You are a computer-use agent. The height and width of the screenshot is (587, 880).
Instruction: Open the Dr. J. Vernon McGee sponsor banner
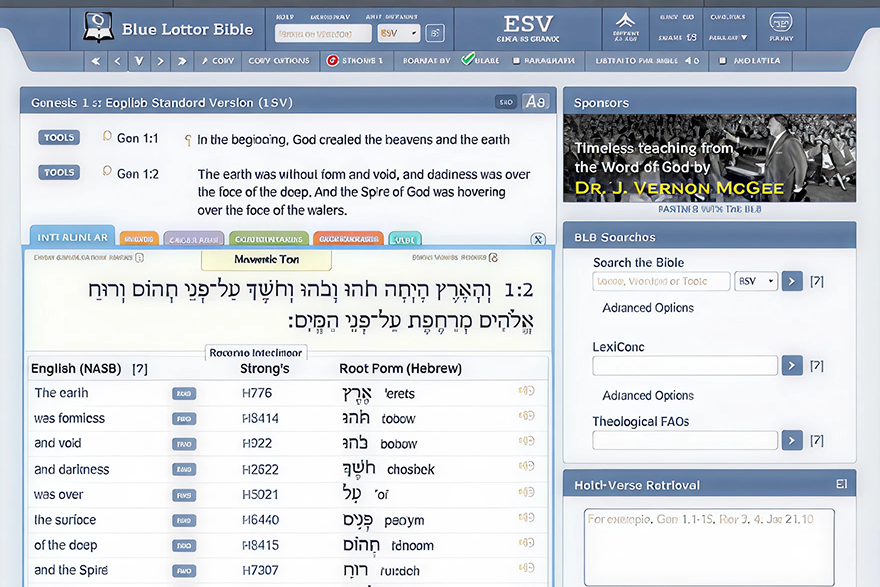709,158
